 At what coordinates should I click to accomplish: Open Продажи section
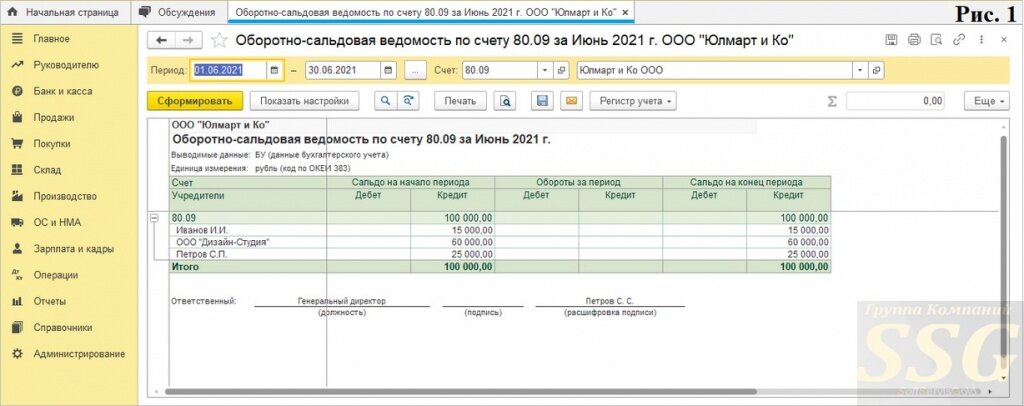point(69,117)
